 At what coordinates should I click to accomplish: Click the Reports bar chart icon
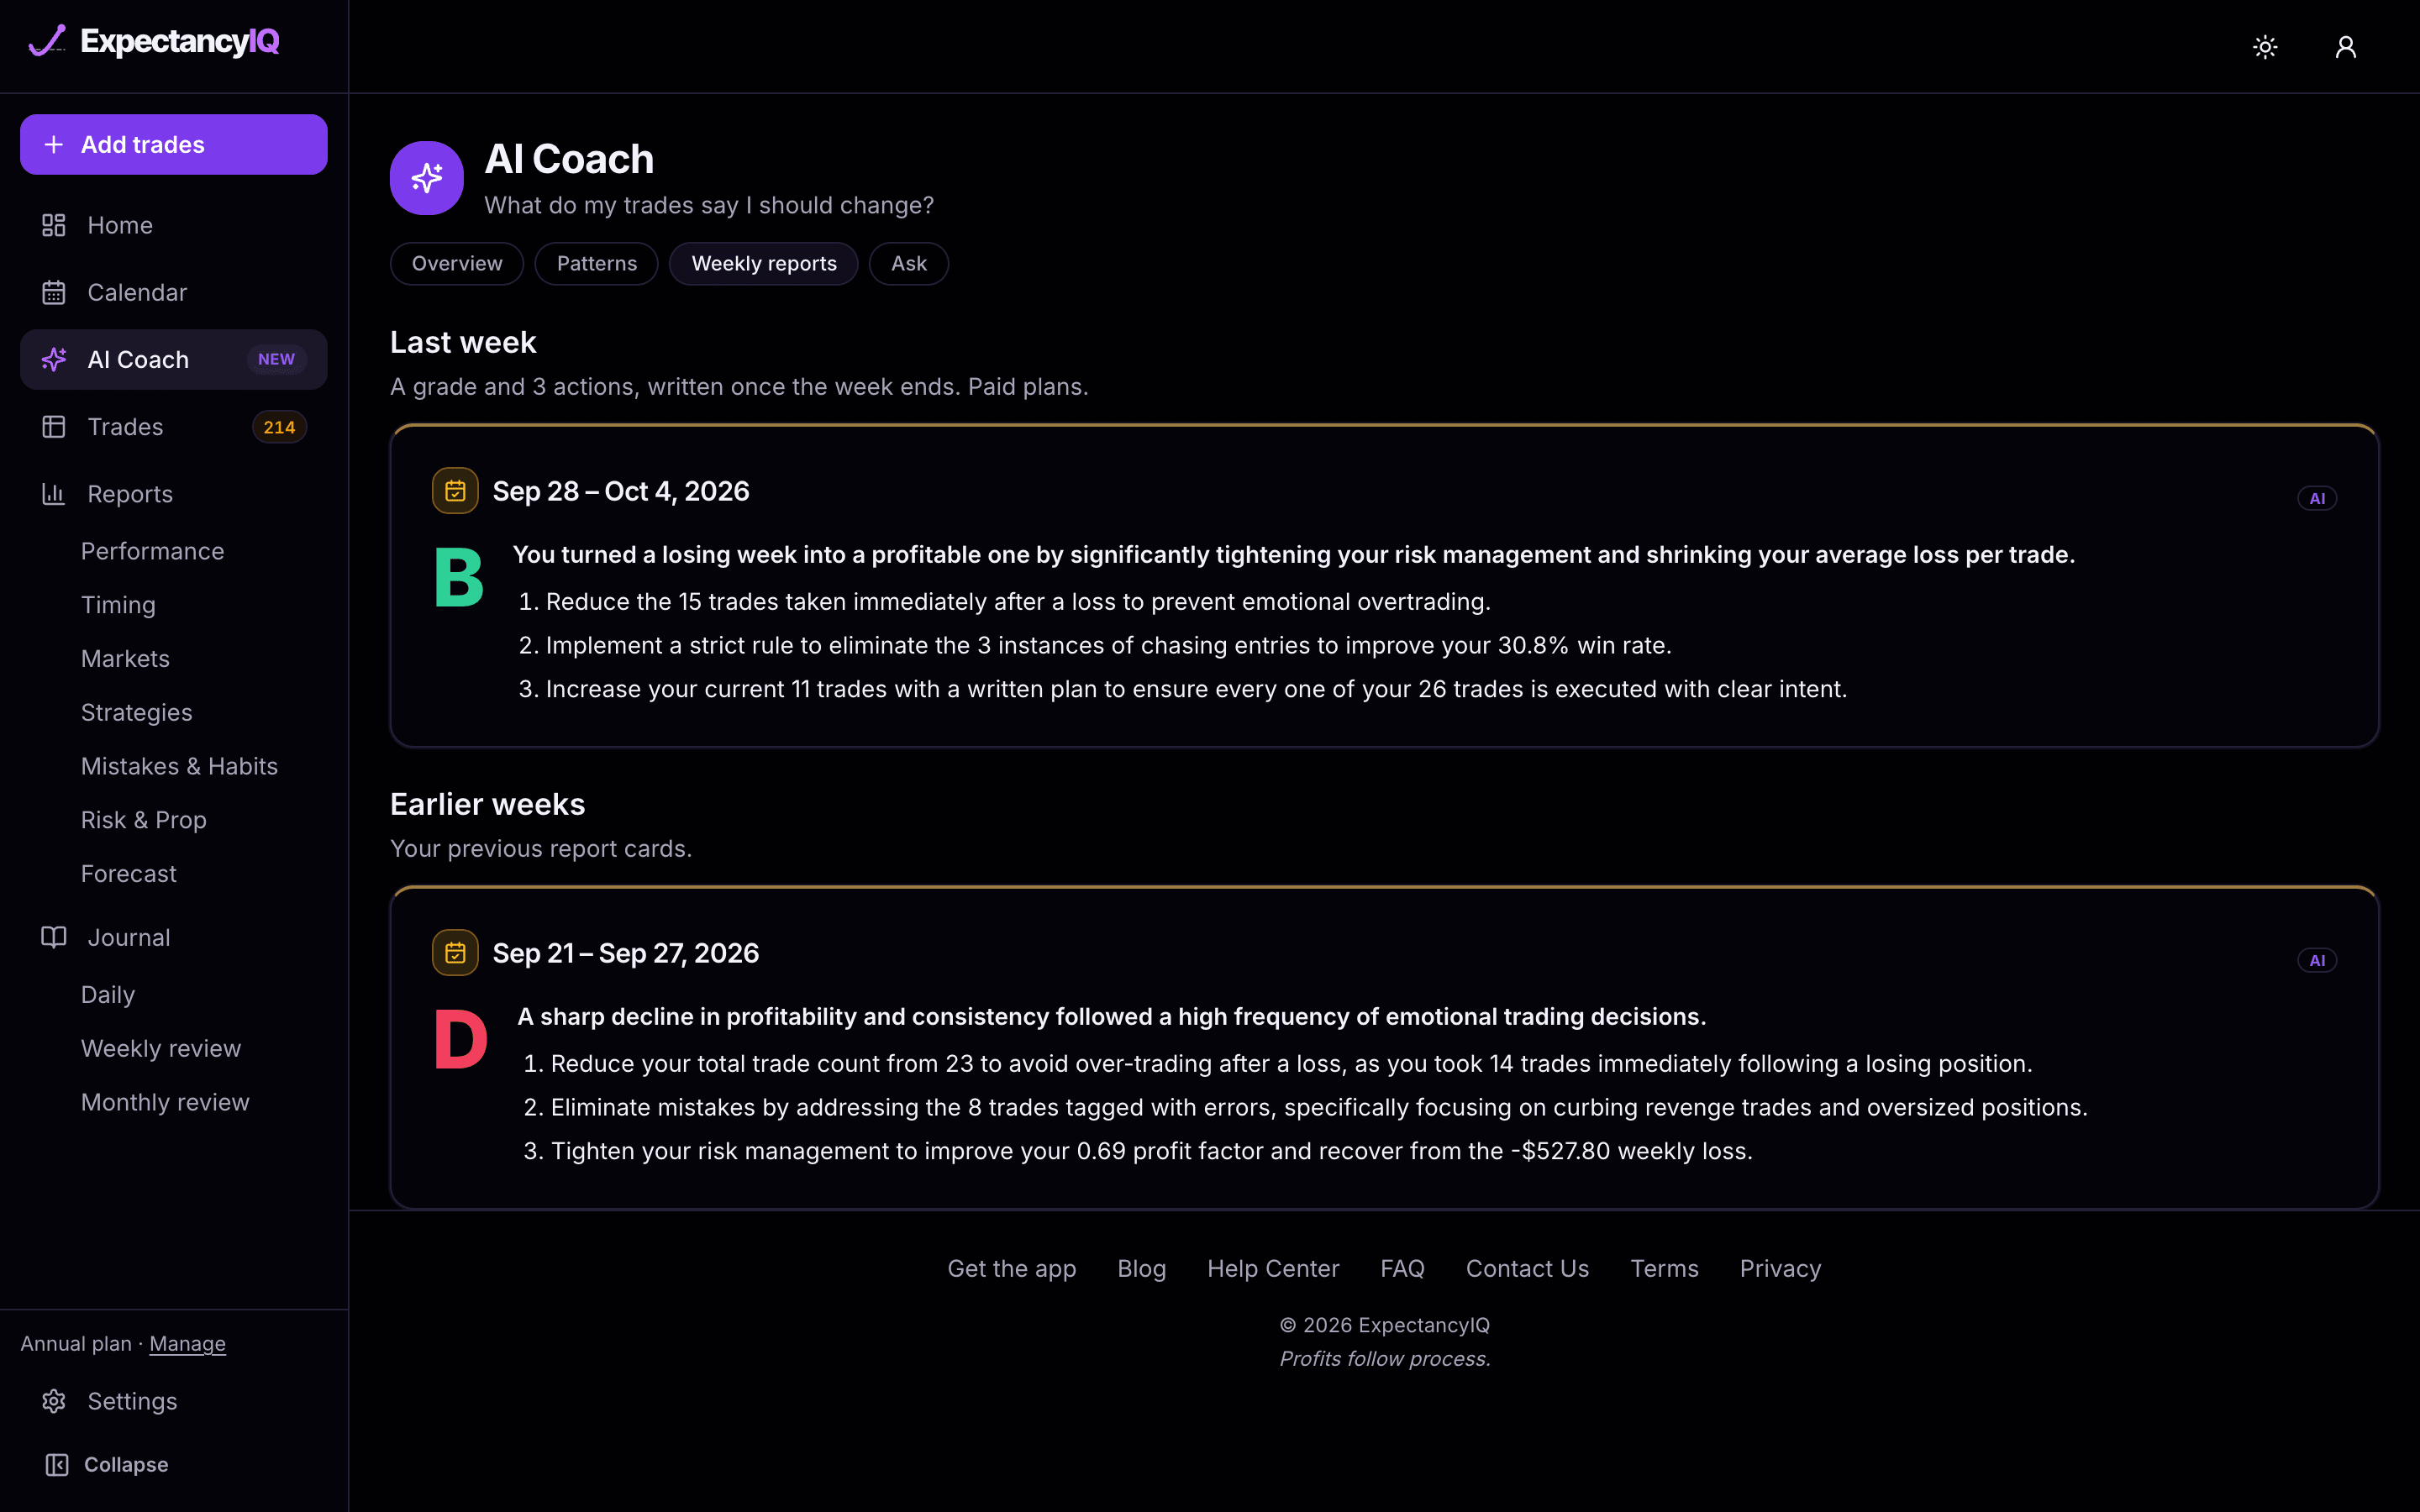54,494
